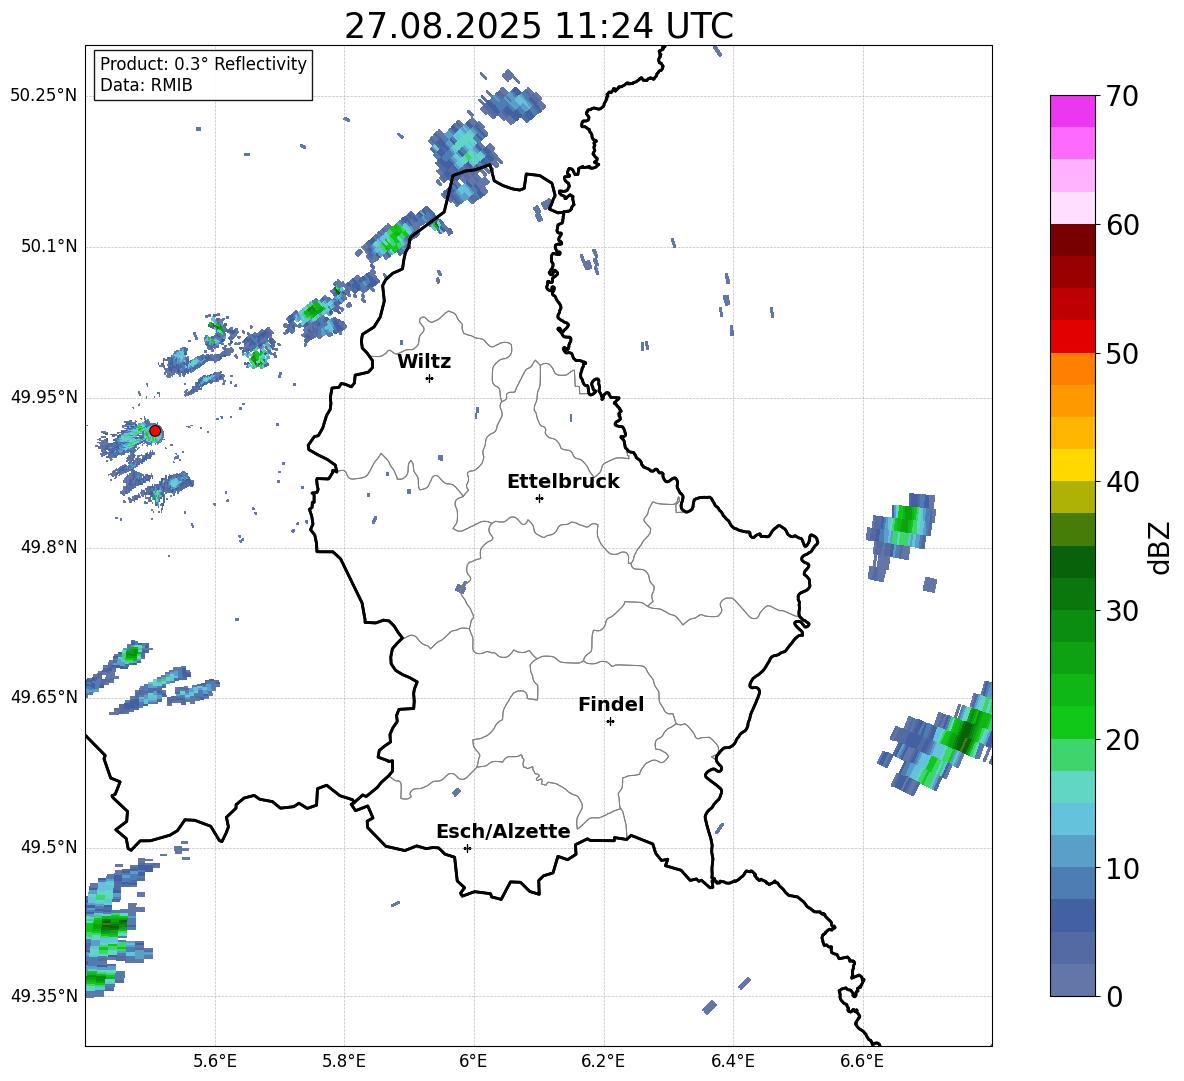Click the colorbar tick value 0
The width and height of the screenshot is (1184, 1081).
pos(1114,996)
